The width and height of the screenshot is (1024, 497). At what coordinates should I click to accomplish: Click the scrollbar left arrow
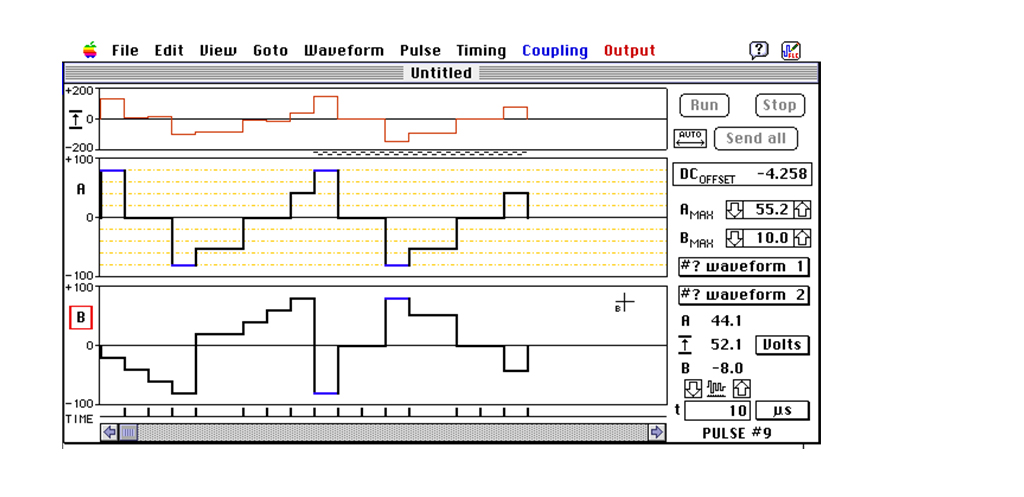(109, 432)
